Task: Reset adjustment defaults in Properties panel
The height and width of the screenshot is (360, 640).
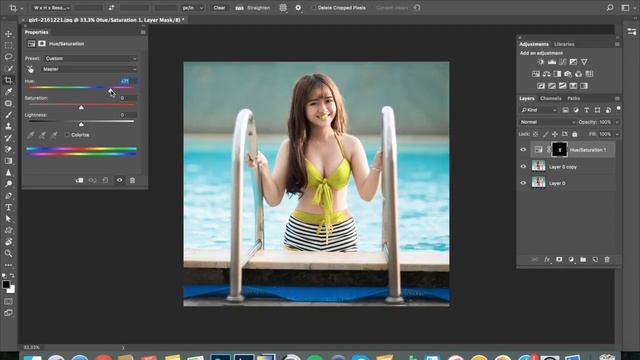Action: tap(105, 180)
